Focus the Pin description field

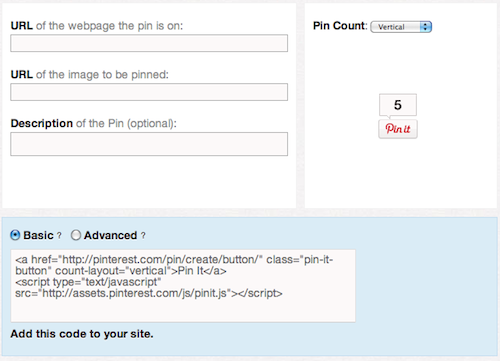(x=149, y=144)
